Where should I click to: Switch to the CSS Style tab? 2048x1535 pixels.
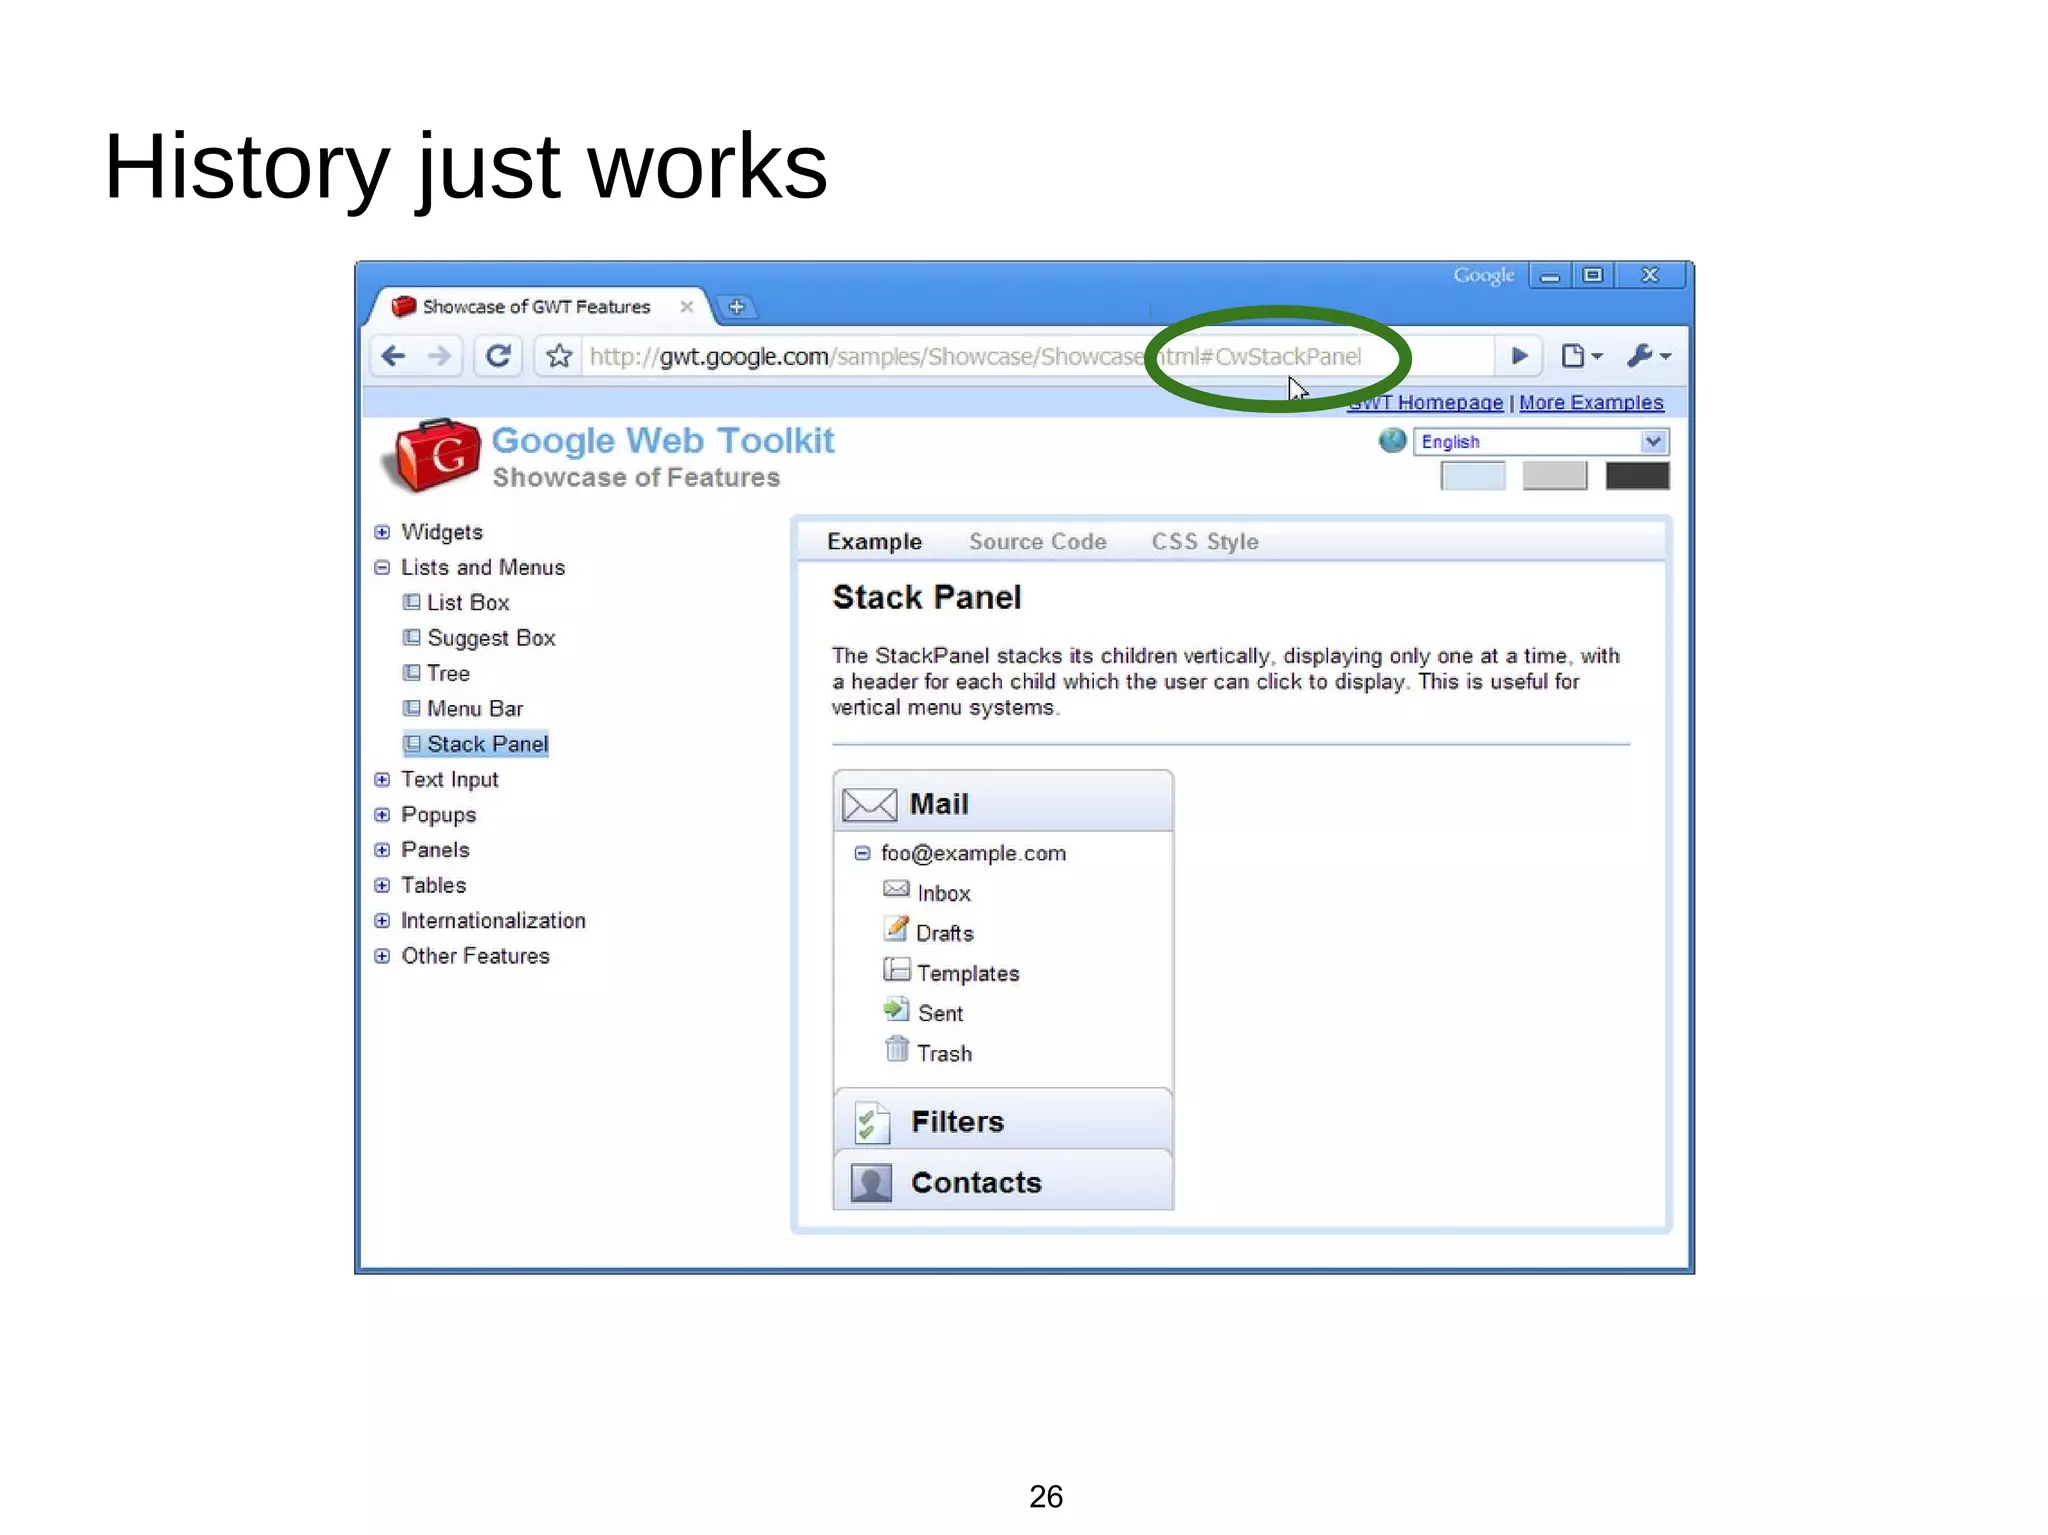click(x=1205, y=542)
